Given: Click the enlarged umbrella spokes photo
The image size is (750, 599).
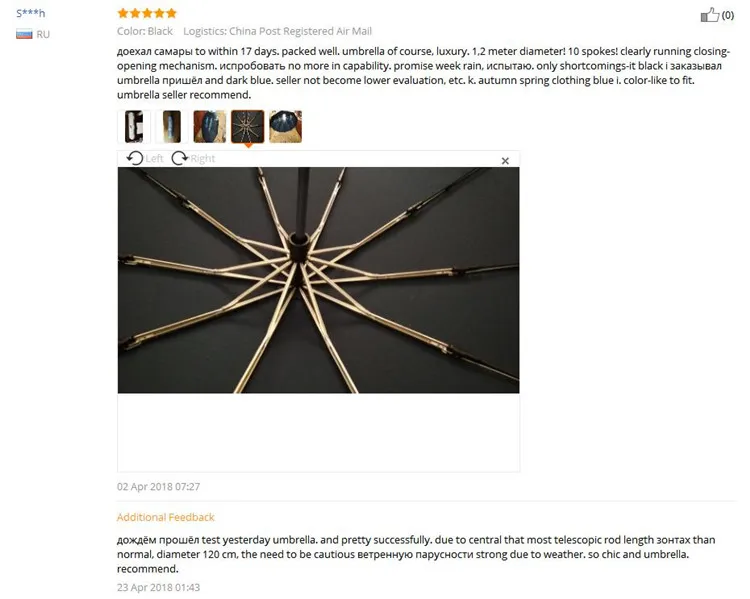Looking at the screenshot, I should 319,280.
